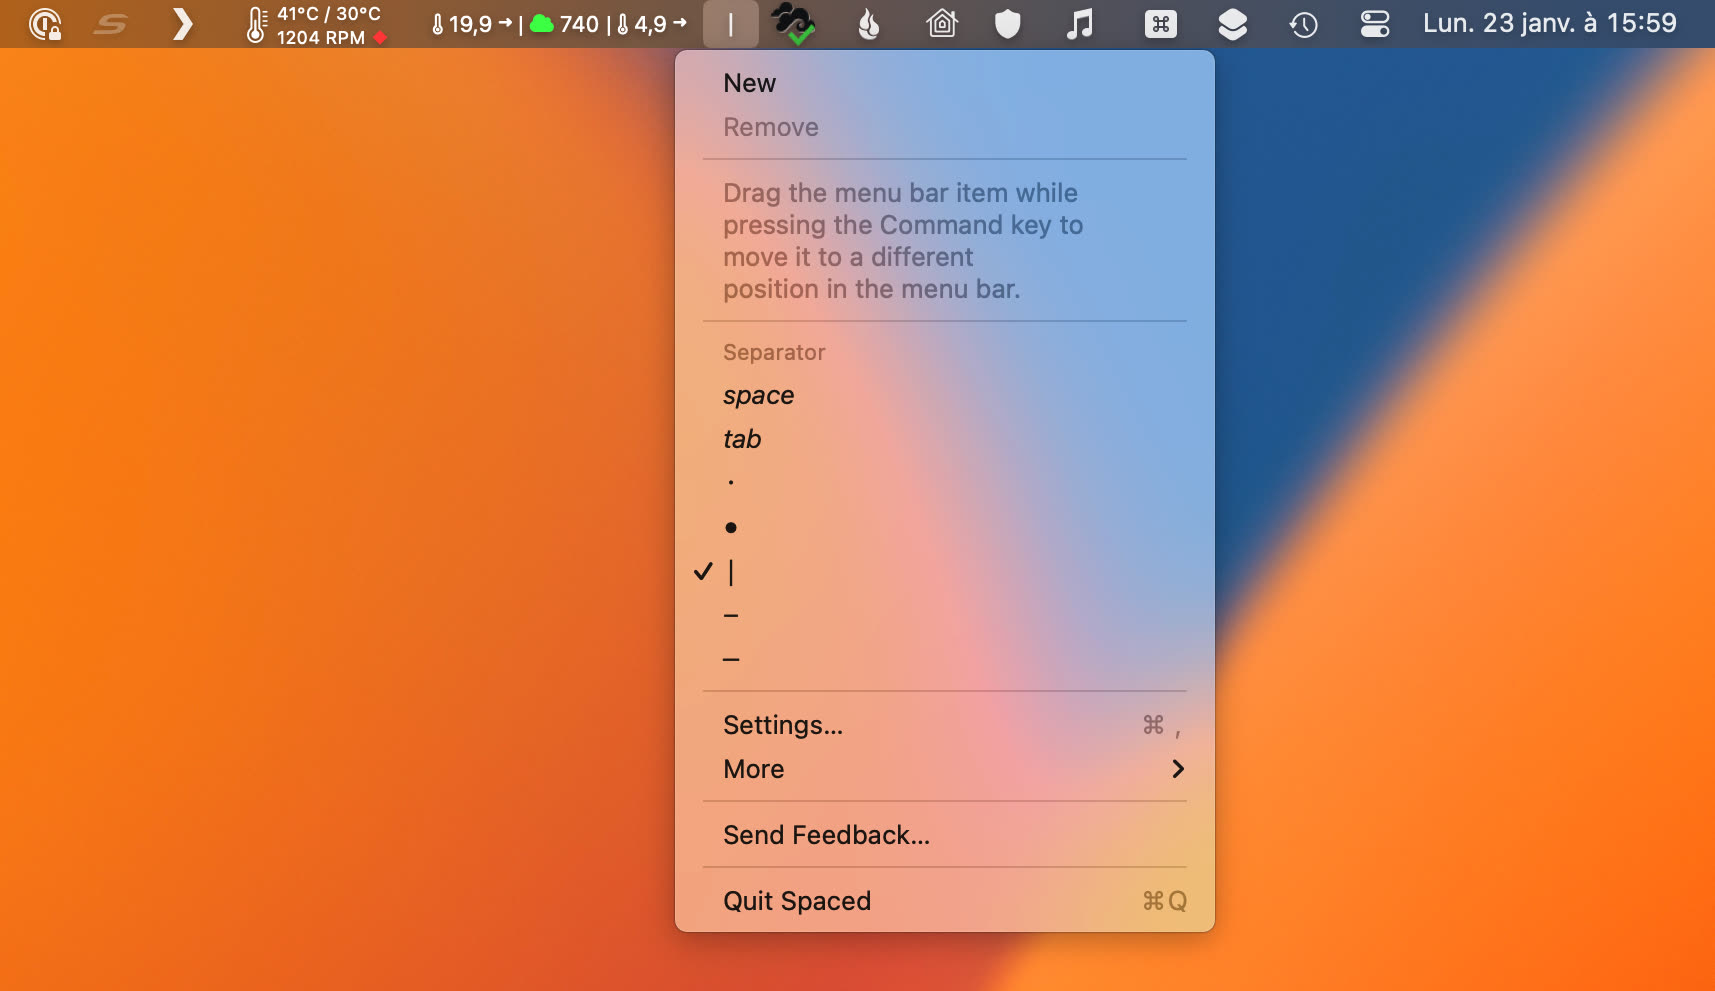The height and width of the screenshot is (991, 1715).
Task: Click the flame menu bar icon
Action: pos(869,24)
